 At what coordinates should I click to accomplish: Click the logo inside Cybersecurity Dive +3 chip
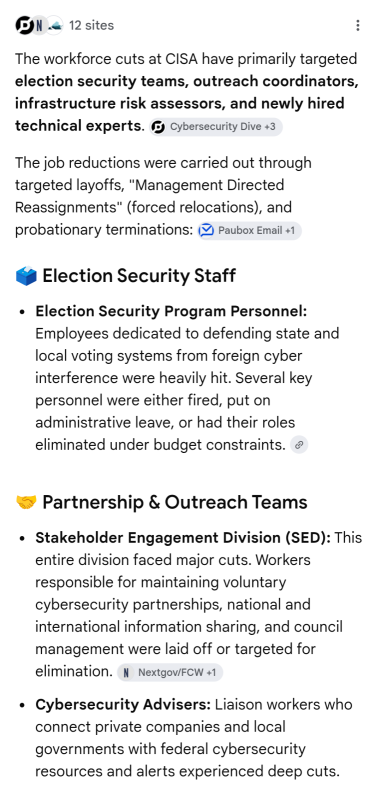pos(159,127)
